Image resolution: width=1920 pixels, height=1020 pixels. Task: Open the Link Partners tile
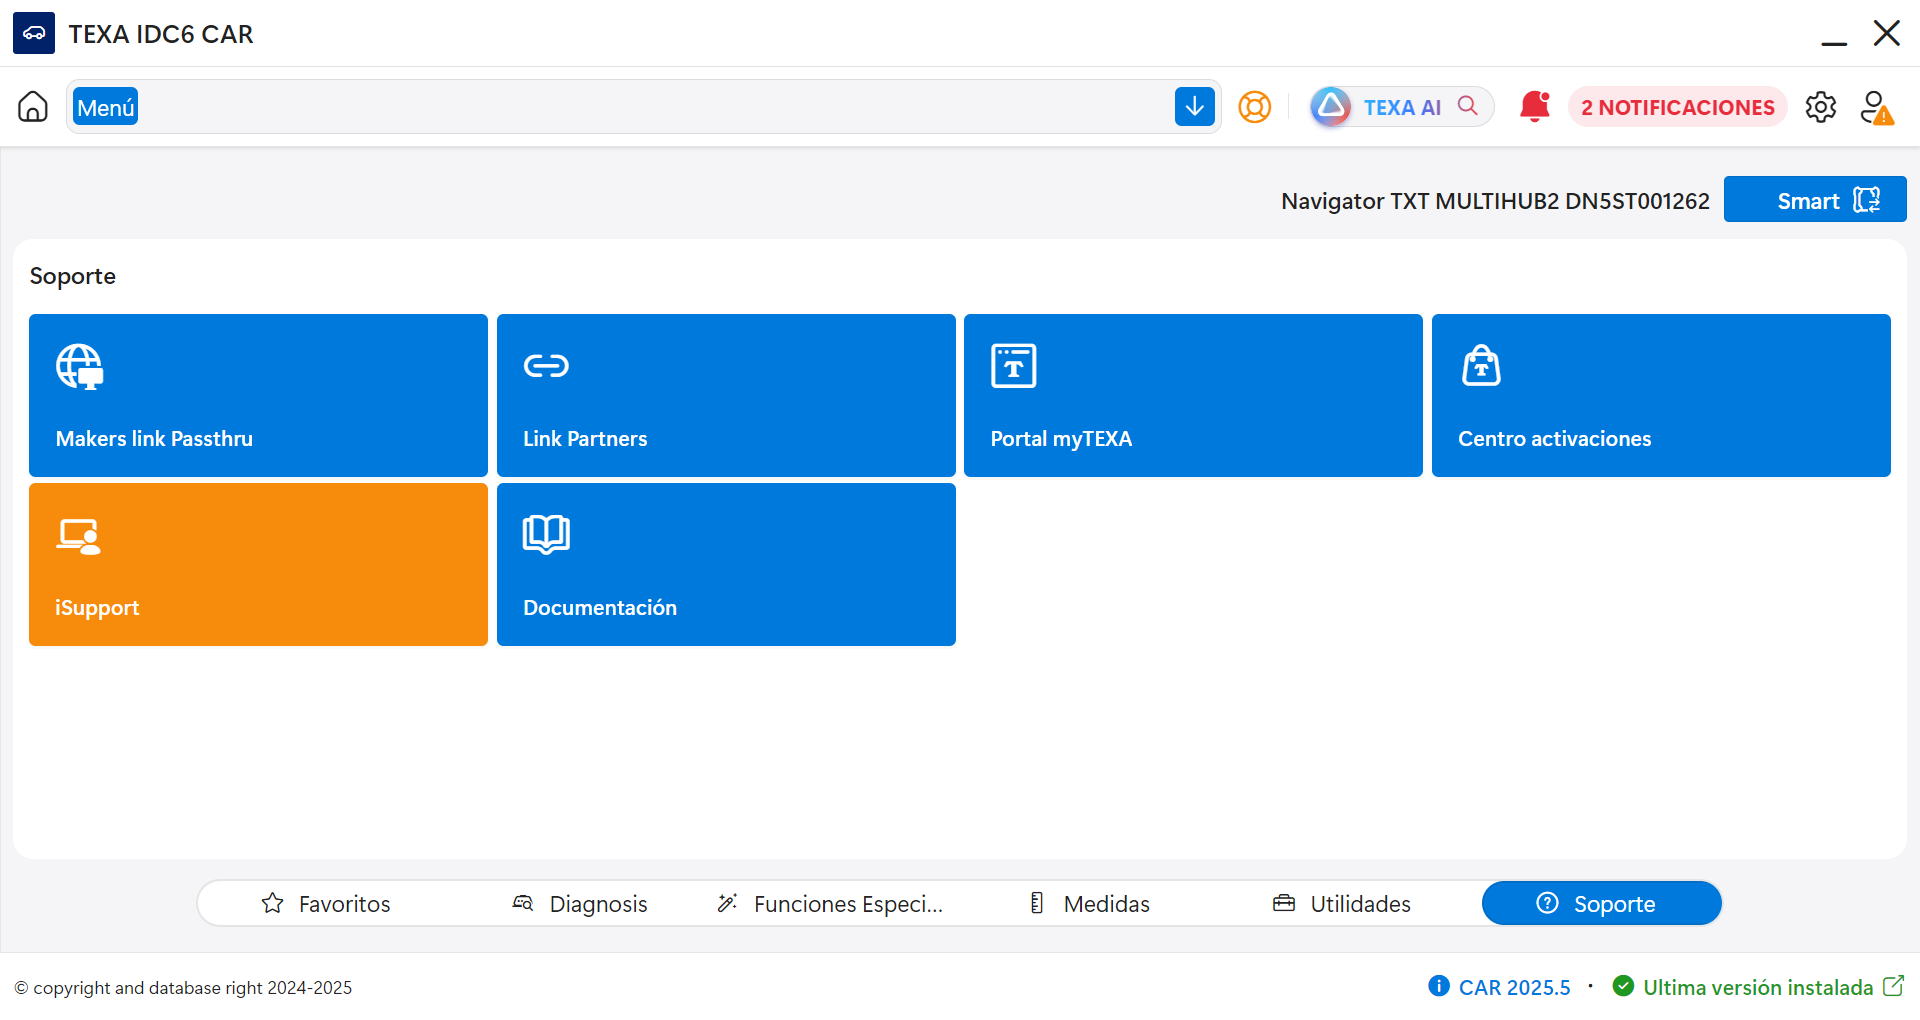click(726, 395)
